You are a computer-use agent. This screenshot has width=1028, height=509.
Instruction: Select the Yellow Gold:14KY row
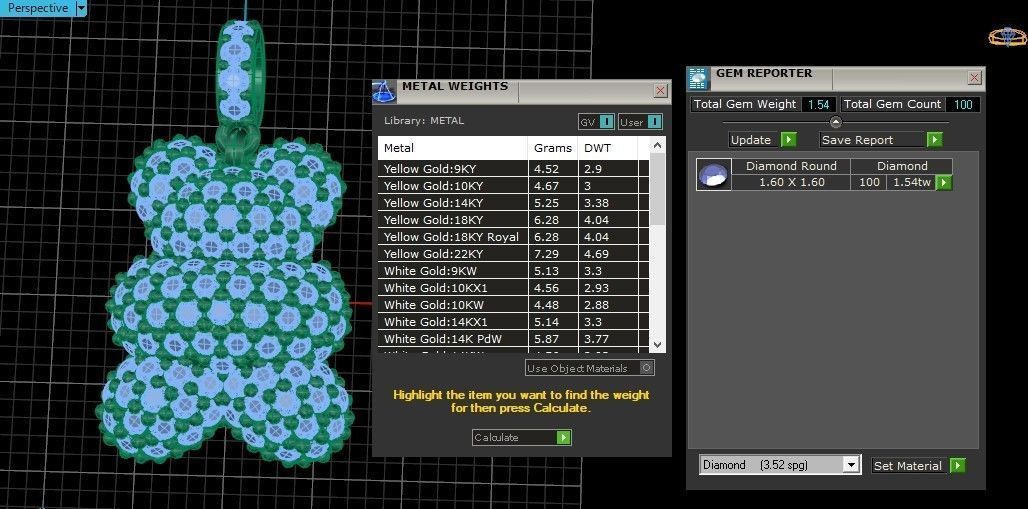[513, 203]
